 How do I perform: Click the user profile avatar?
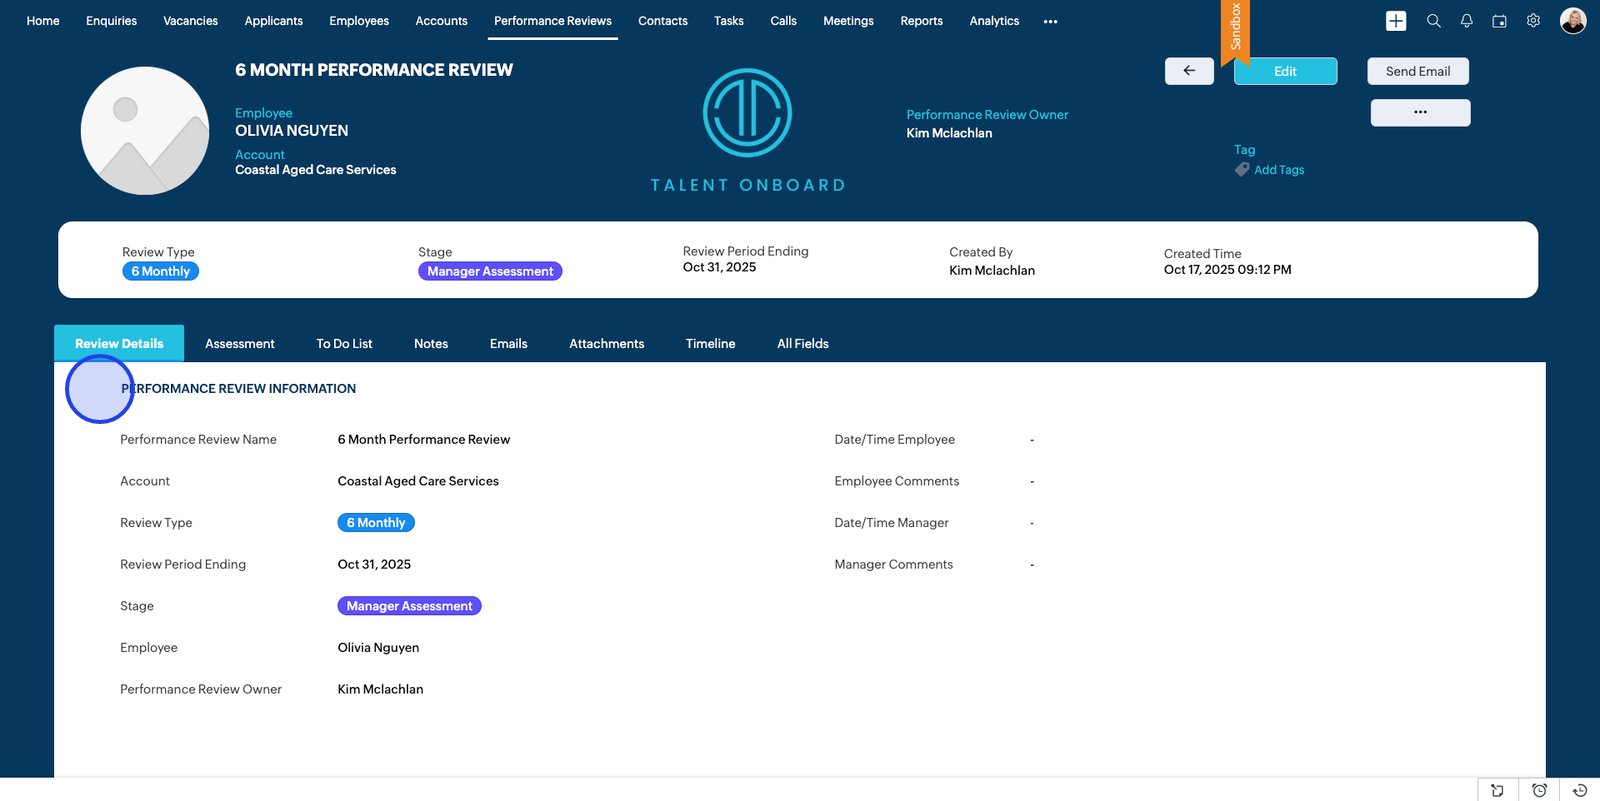click(1572, 21)
